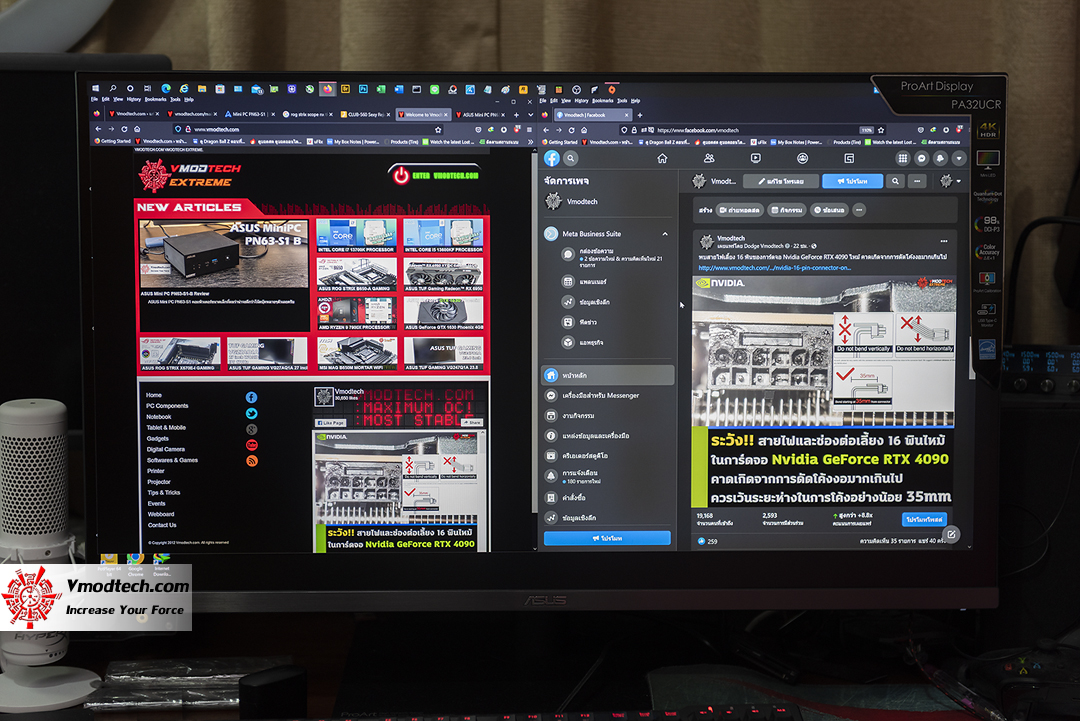Switch to 'CLUB-560 Sexy' browser tab
Screen dimensions: 1080x721
click(366, 114)
